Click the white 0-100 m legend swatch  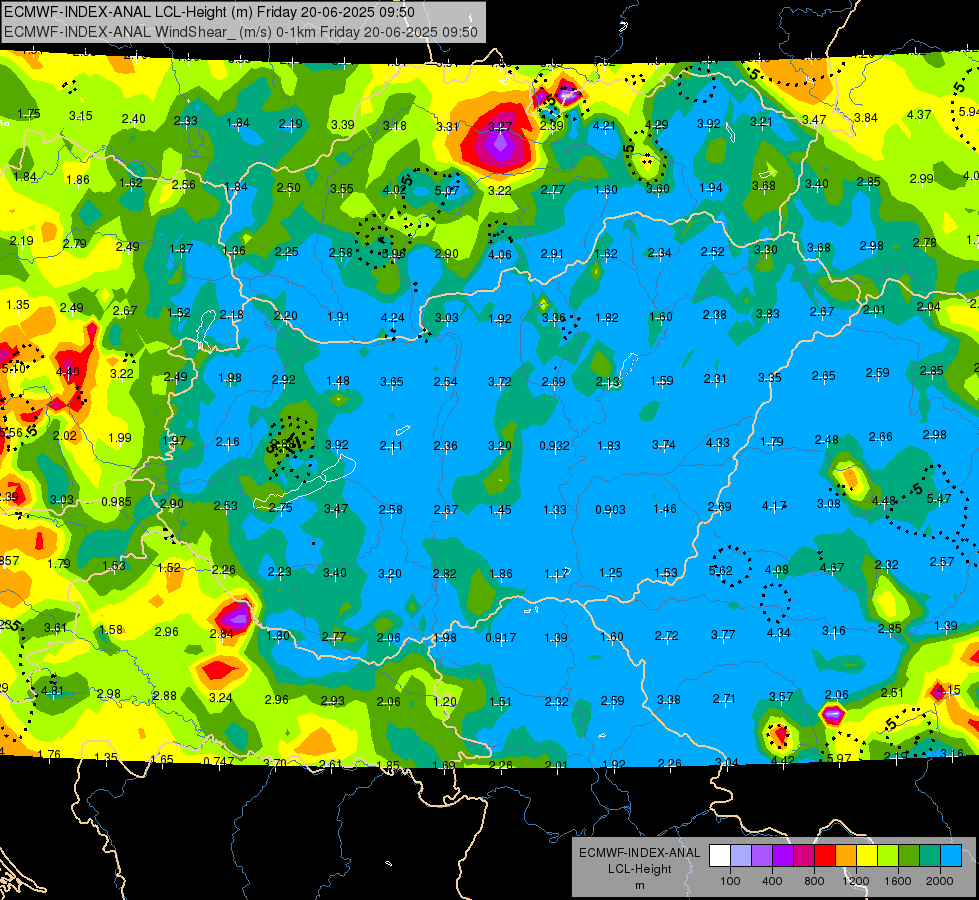click(720, 856)
